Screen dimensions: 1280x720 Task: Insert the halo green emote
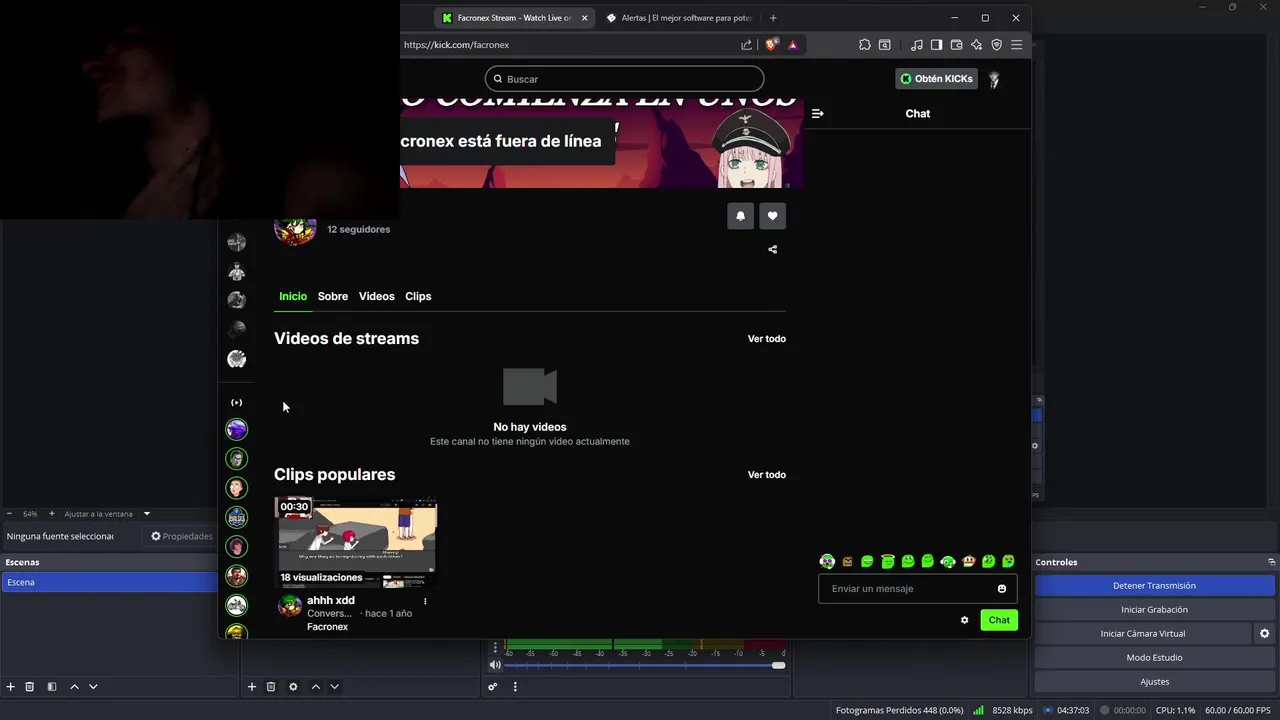[888, 562]
